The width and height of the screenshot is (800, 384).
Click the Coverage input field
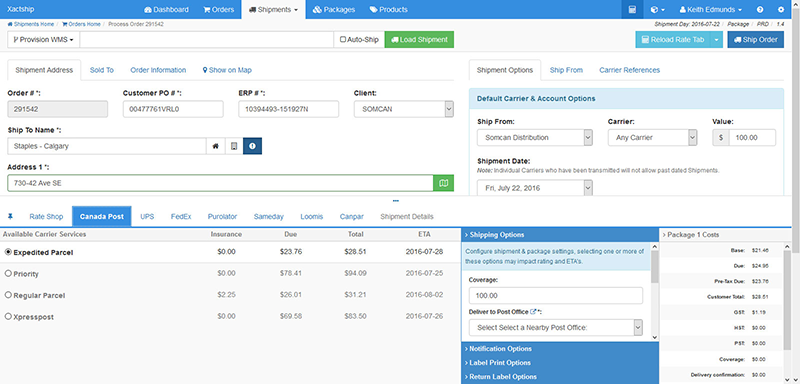pos(556,295)
